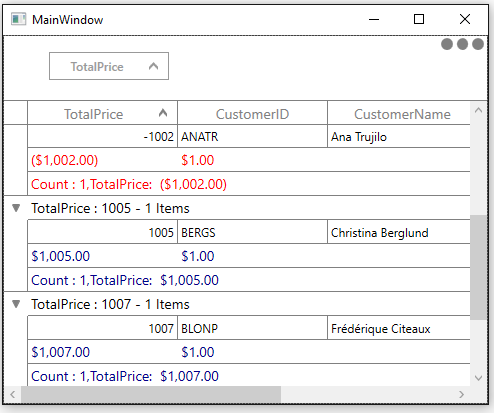Click the Count summary row showing $1,005.00
494x413 pixels.
tap(249, 280)
